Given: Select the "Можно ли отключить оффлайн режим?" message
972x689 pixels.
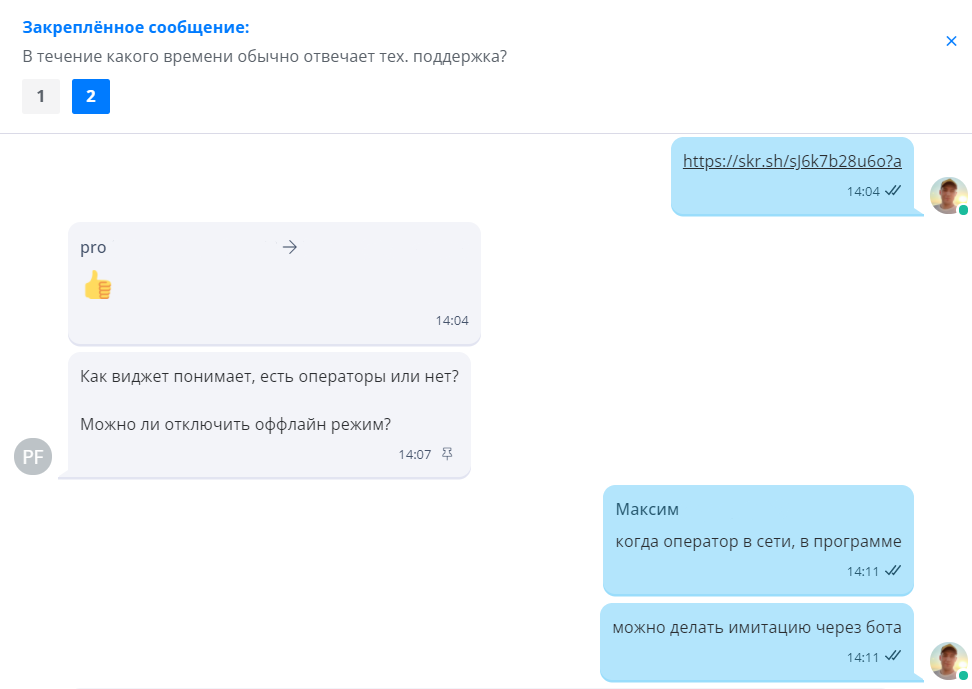Looking at the screenshot, I should pos(235,423).
